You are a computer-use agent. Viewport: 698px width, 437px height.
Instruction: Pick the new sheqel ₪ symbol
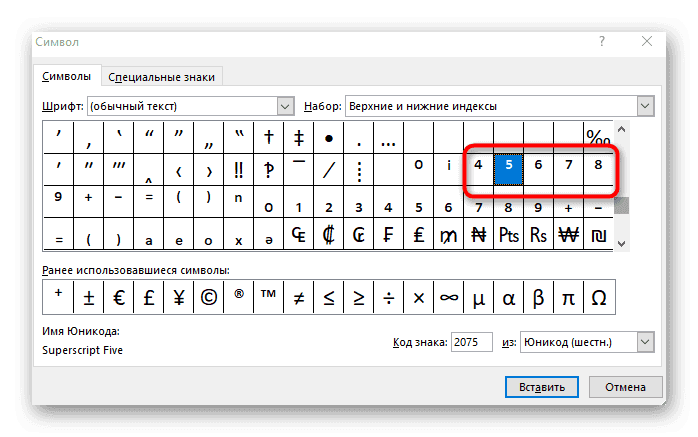point(598,234)
